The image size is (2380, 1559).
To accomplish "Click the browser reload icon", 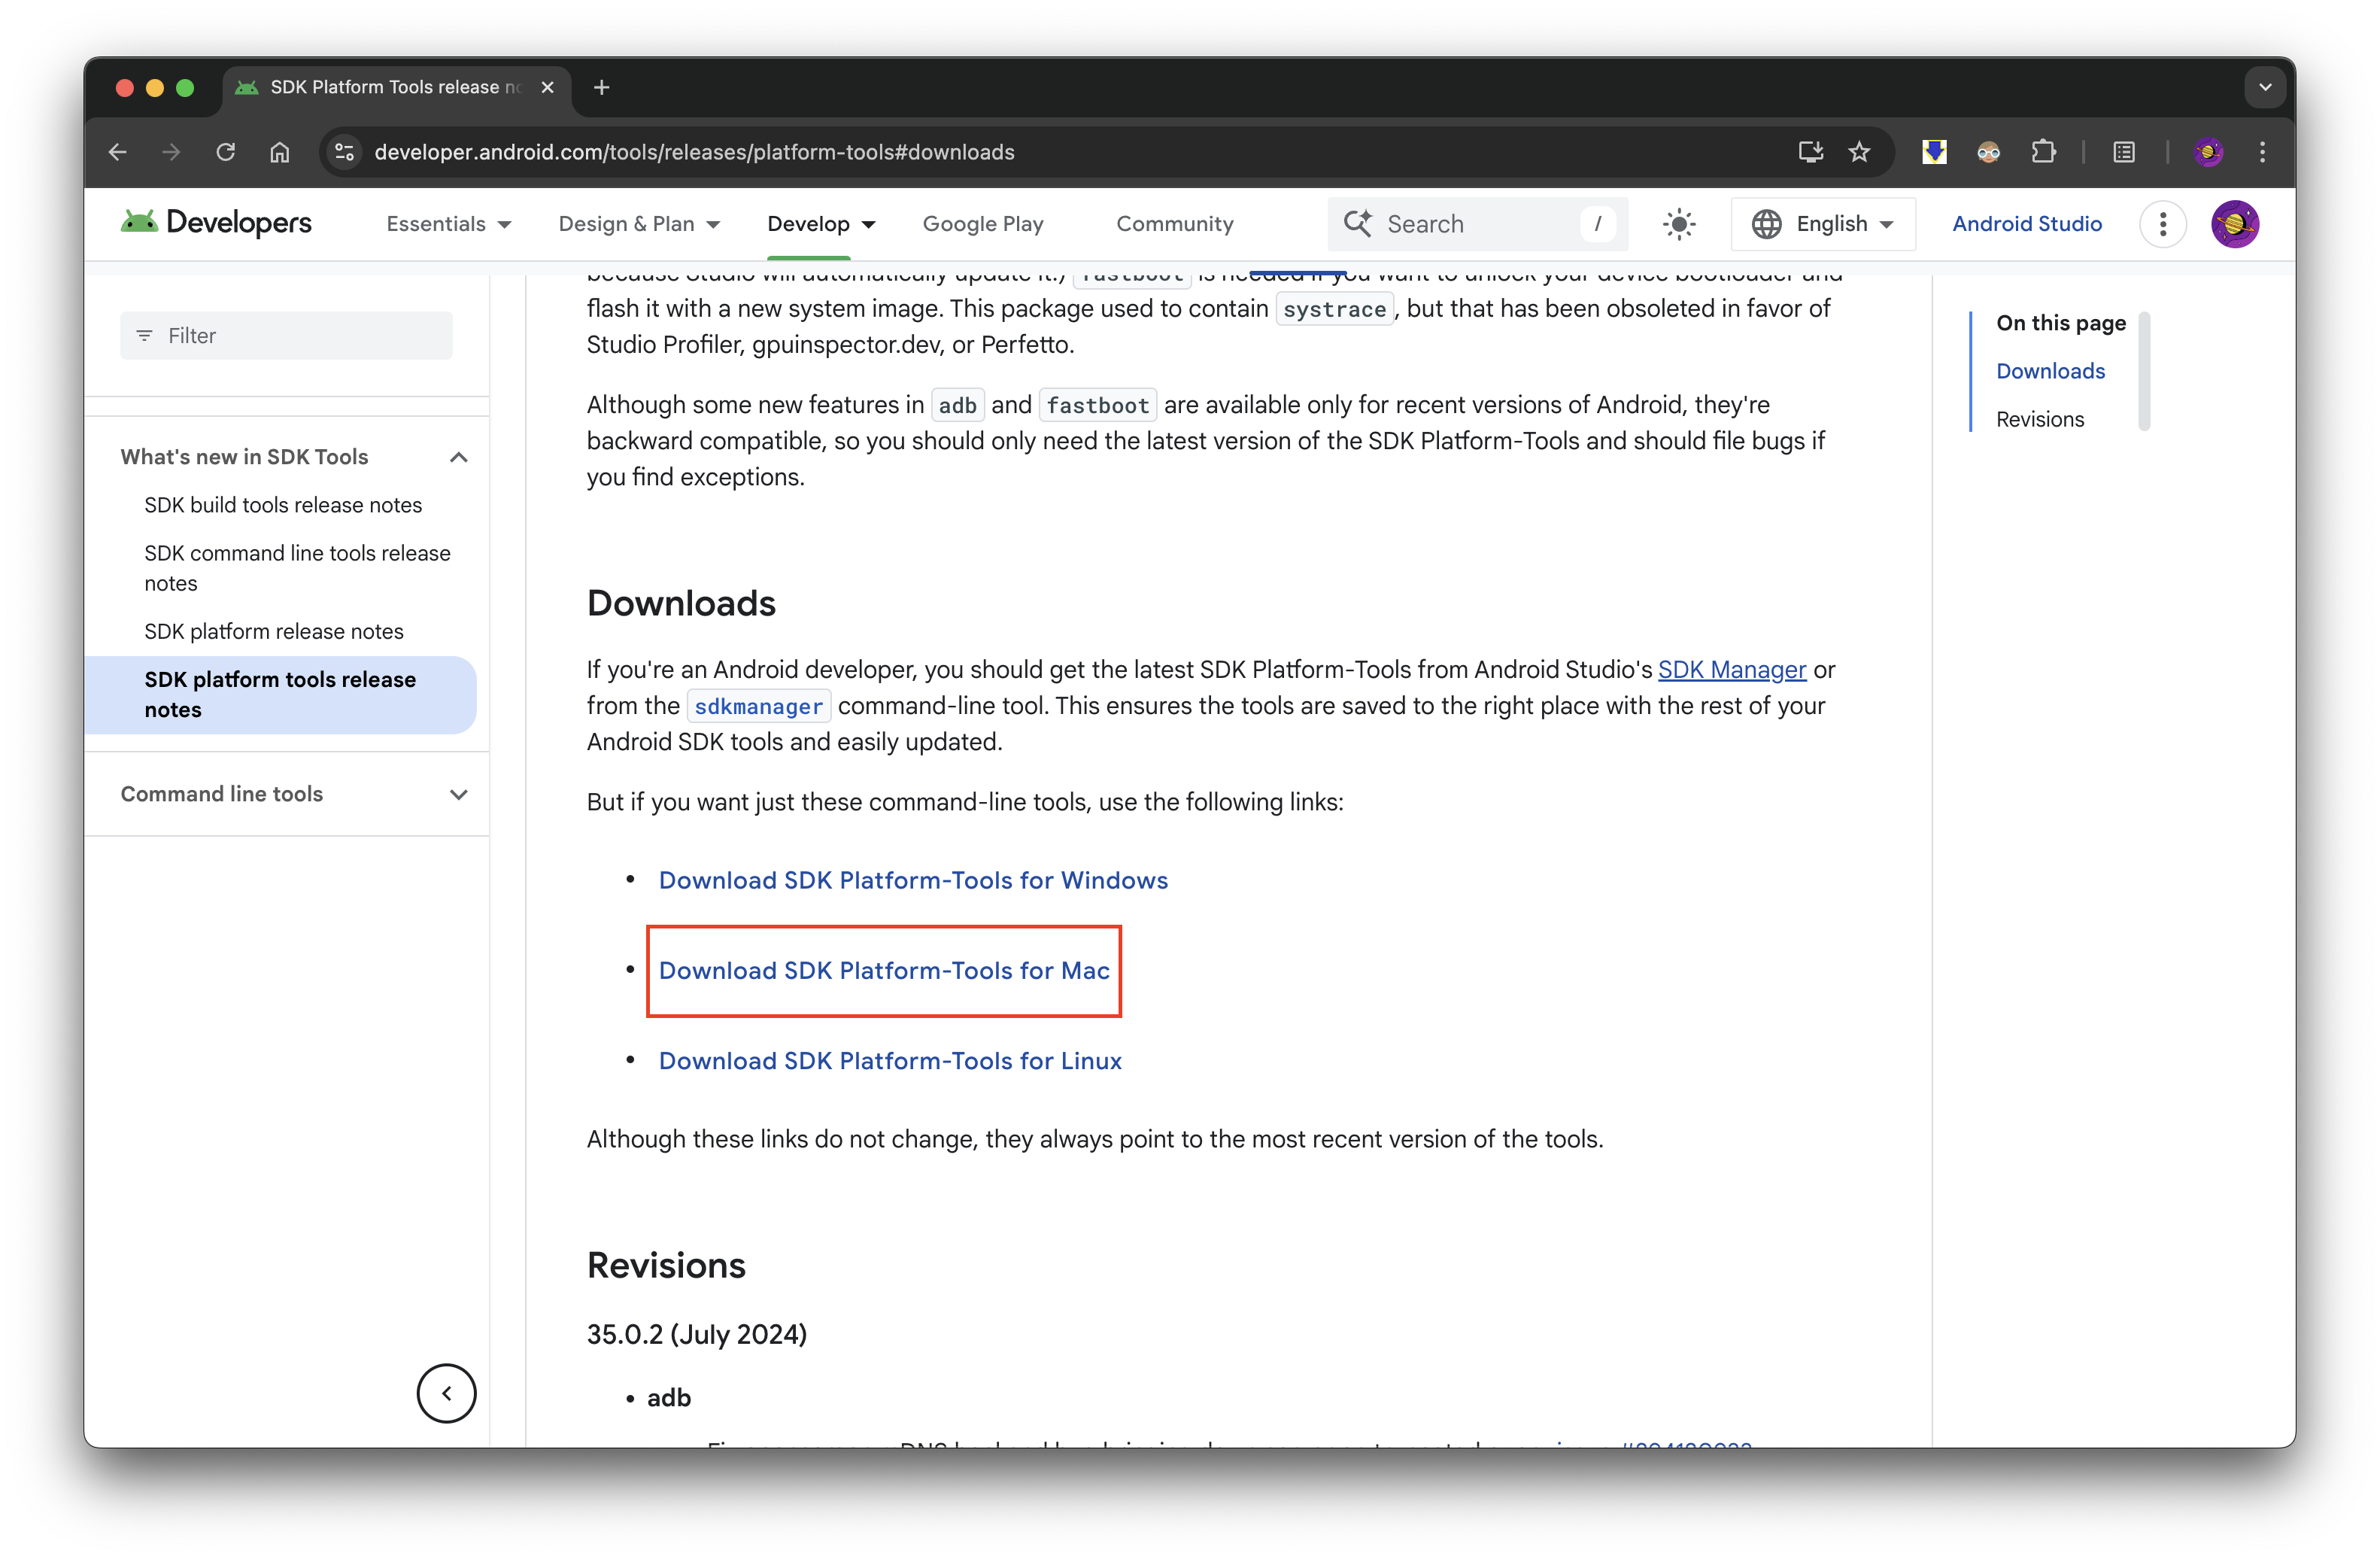I will point(226,152).
